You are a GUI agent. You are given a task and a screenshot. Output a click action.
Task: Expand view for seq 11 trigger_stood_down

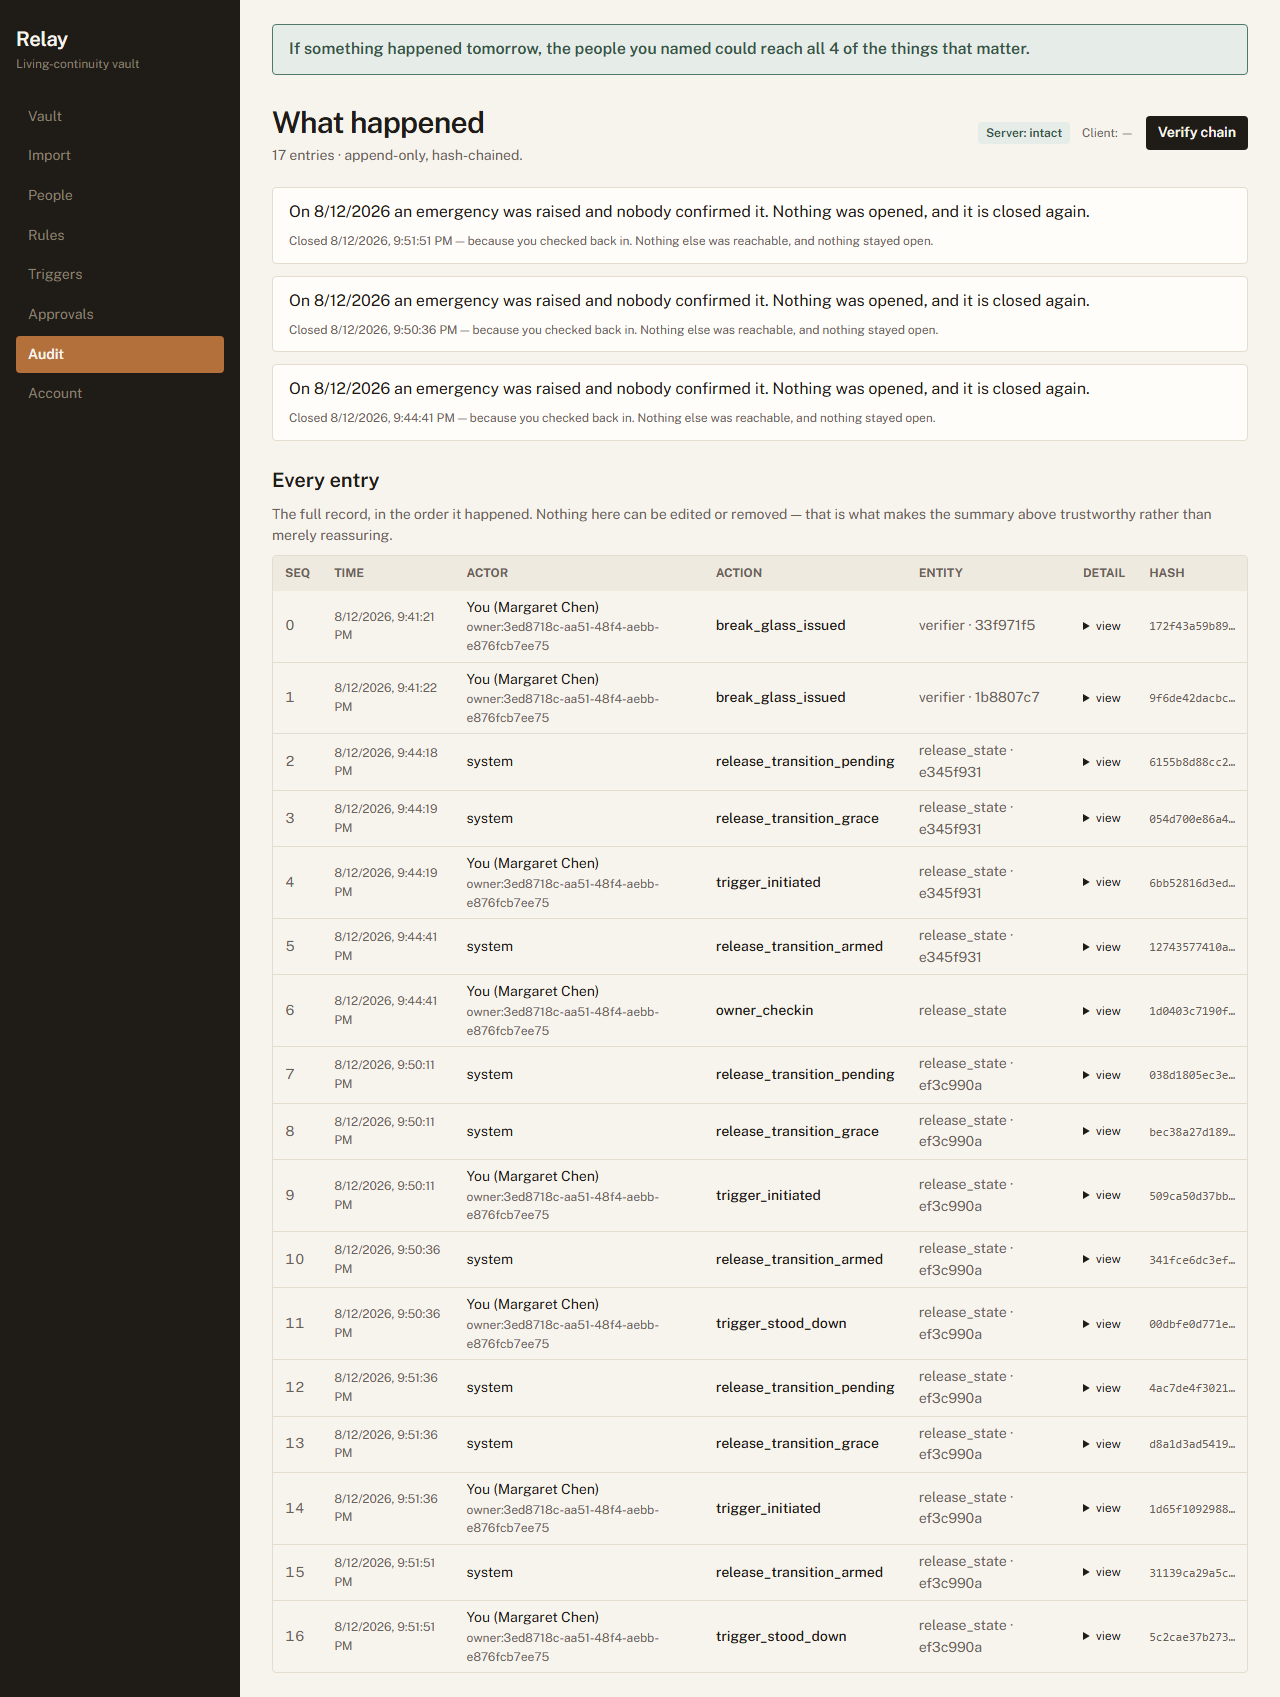(1102, 1324)
